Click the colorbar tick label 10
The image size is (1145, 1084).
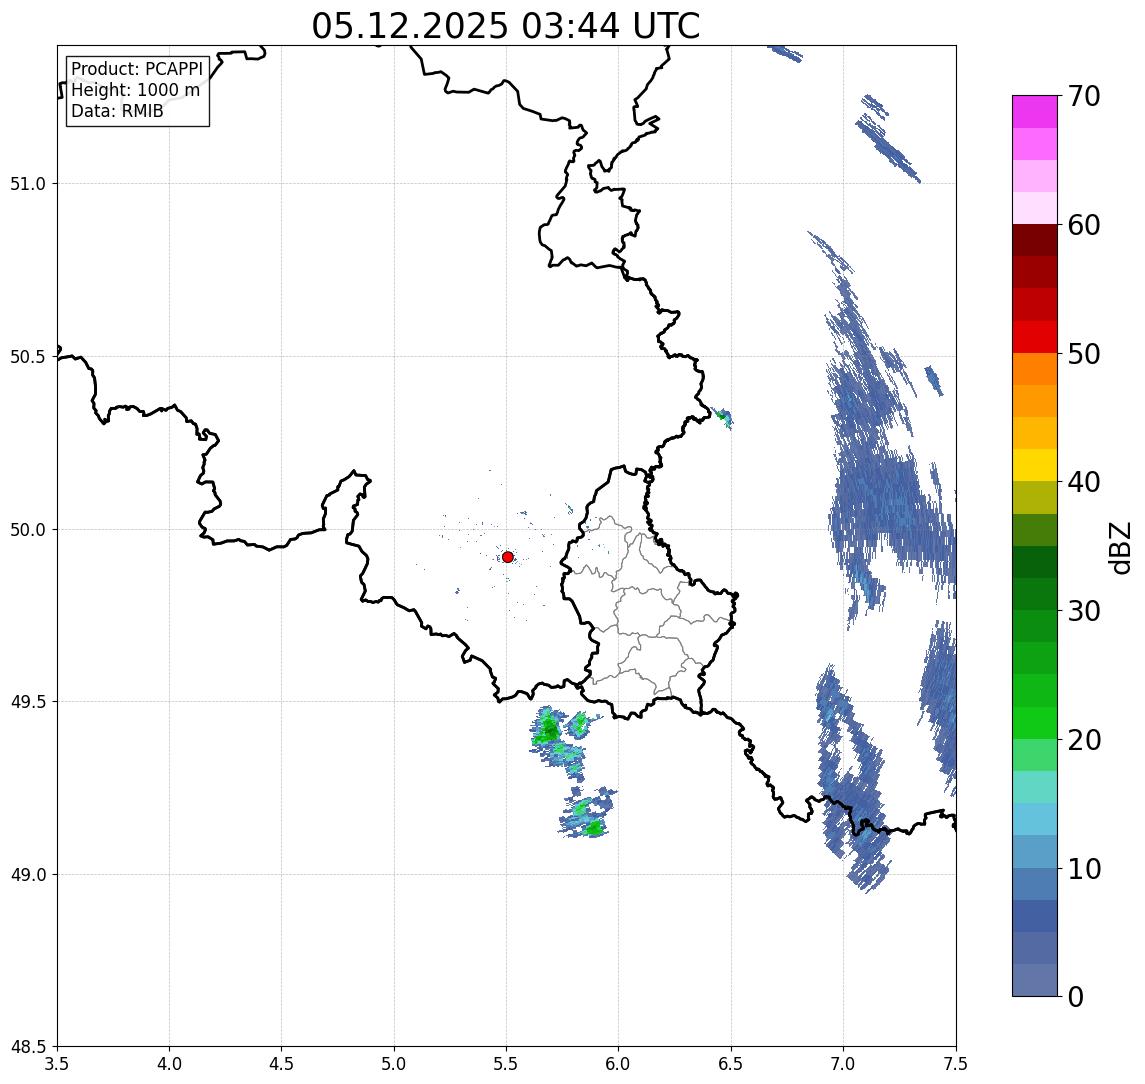pyautogui.click(x=1084, y=869)
